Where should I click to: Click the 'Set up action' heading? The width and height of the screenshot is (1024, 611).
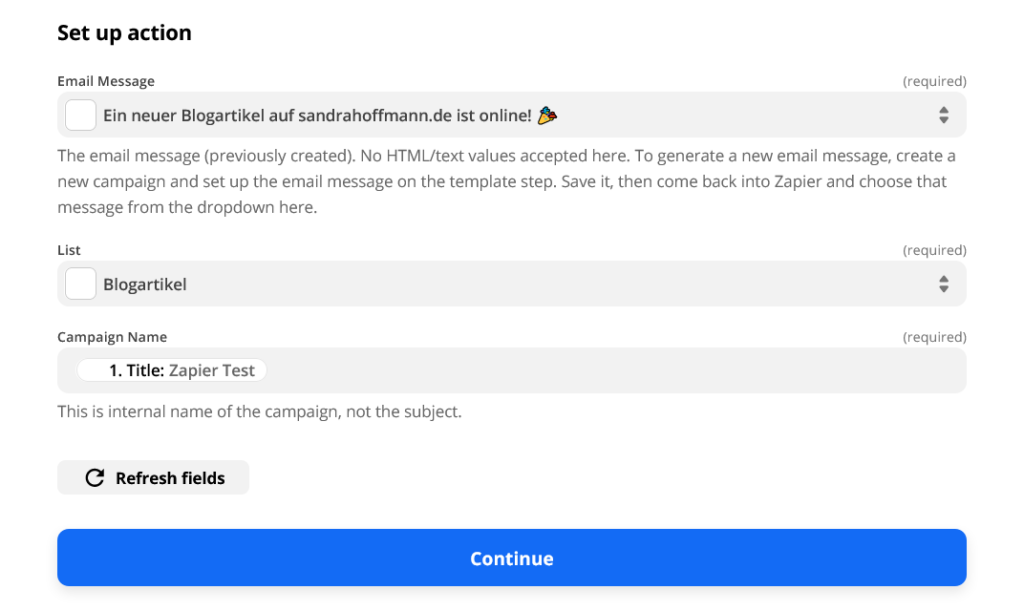[124, 33]
